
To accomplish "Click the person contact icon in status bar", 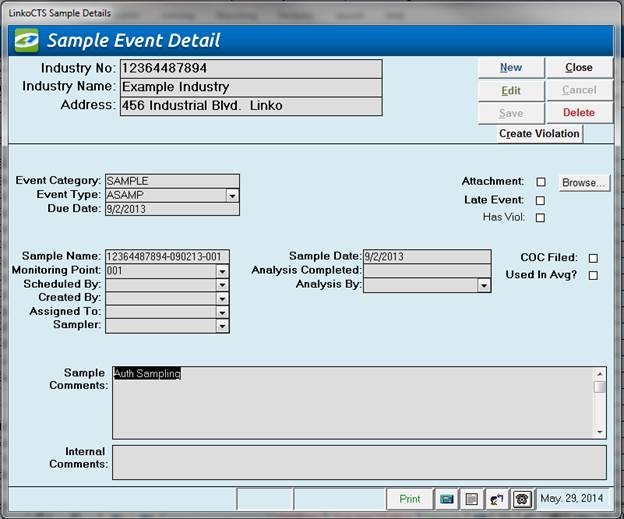I will [496, 498].
